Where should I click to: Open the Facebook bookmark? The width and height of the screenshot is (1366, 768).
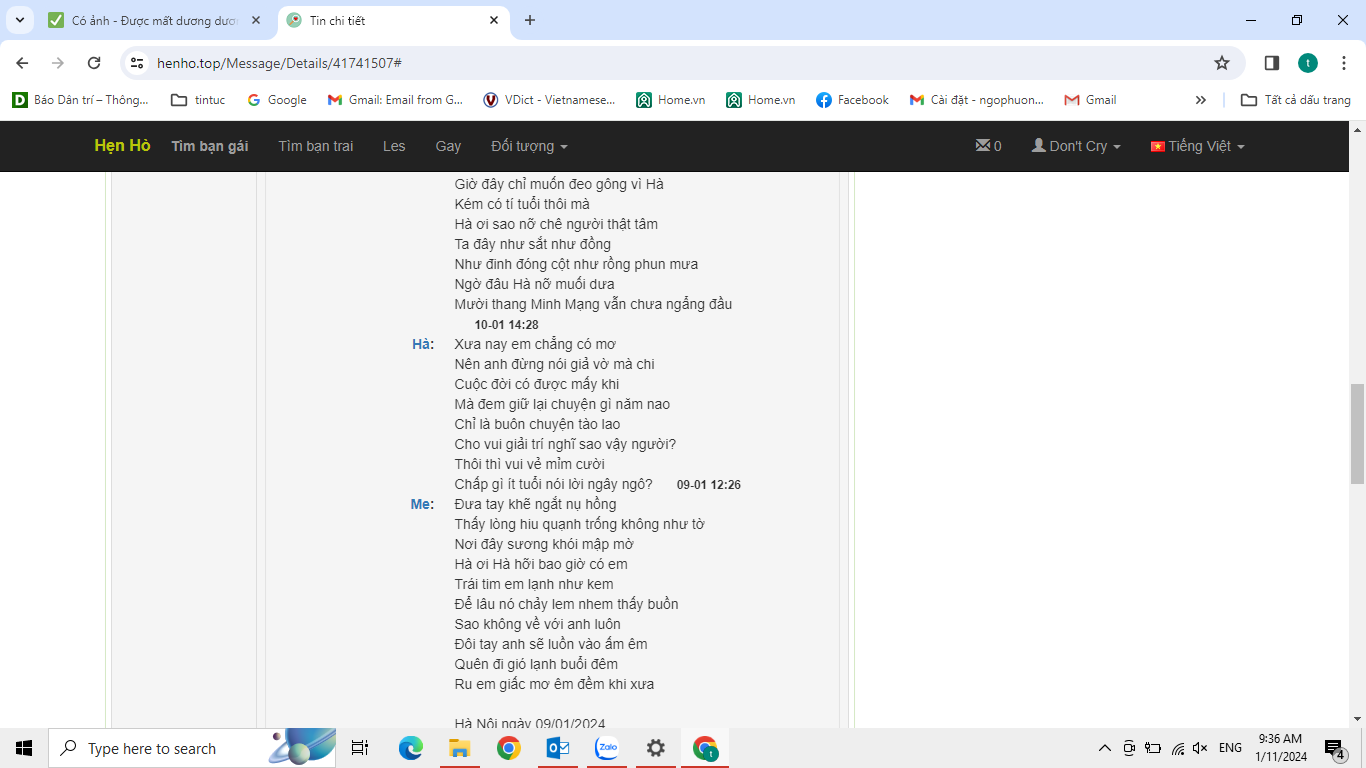(x=852, y=100)
